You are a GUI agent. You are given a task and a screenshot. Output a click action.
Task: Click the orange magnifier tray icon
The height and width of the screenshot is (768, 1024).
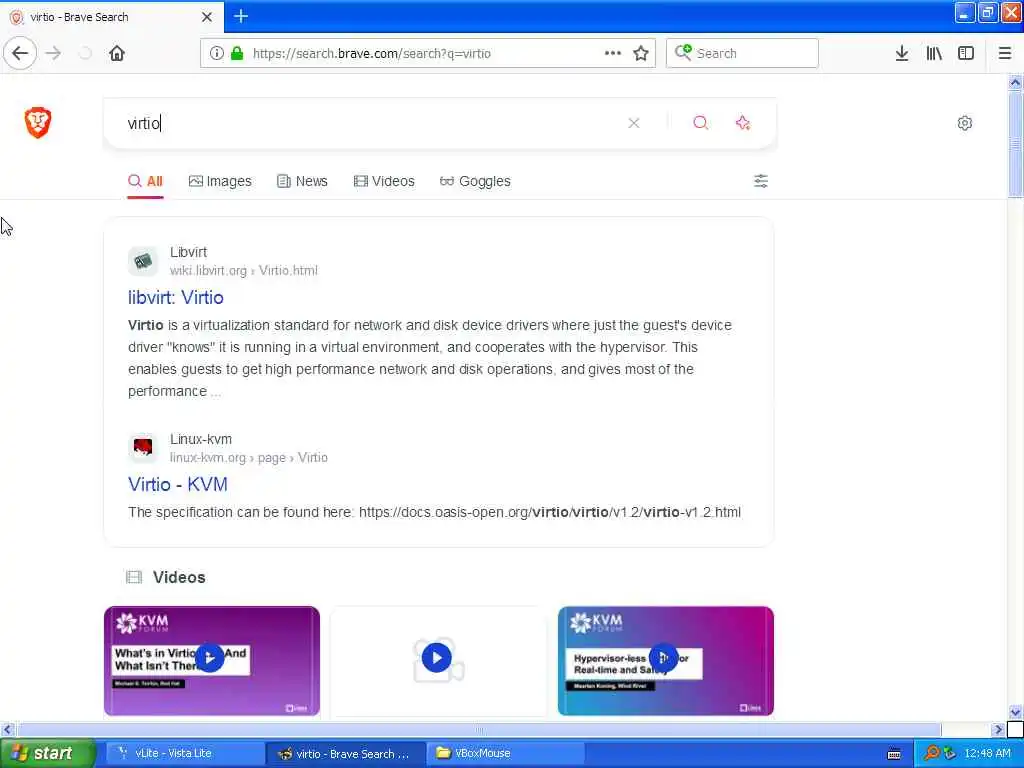[931, 753]
